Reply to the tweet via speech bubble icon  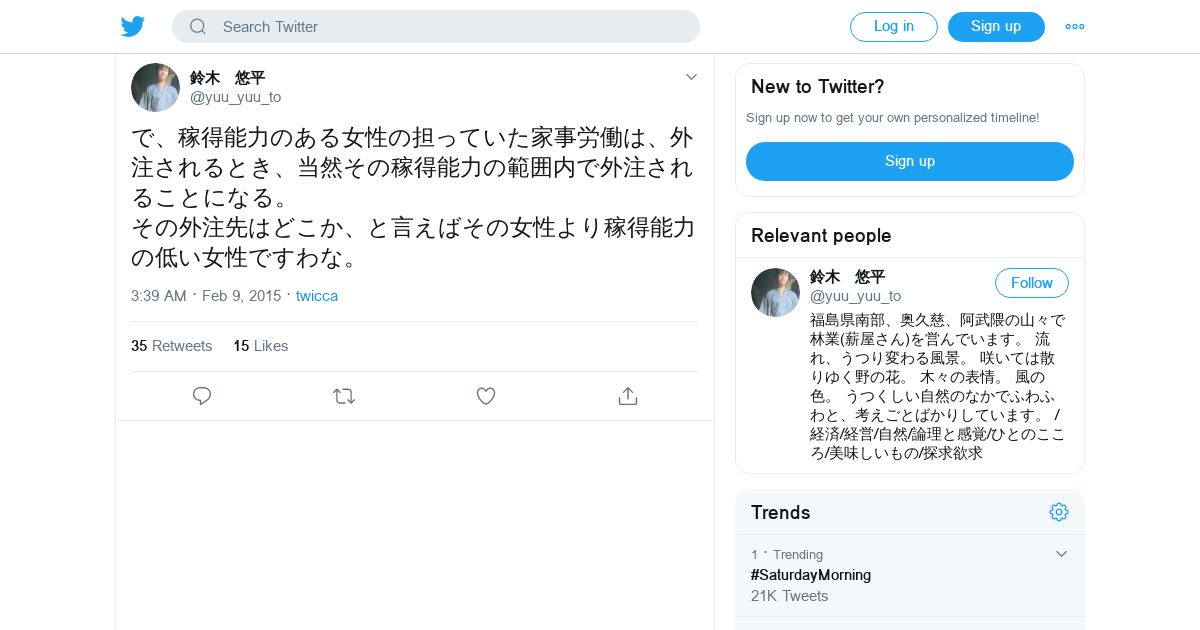pos(202,396)
